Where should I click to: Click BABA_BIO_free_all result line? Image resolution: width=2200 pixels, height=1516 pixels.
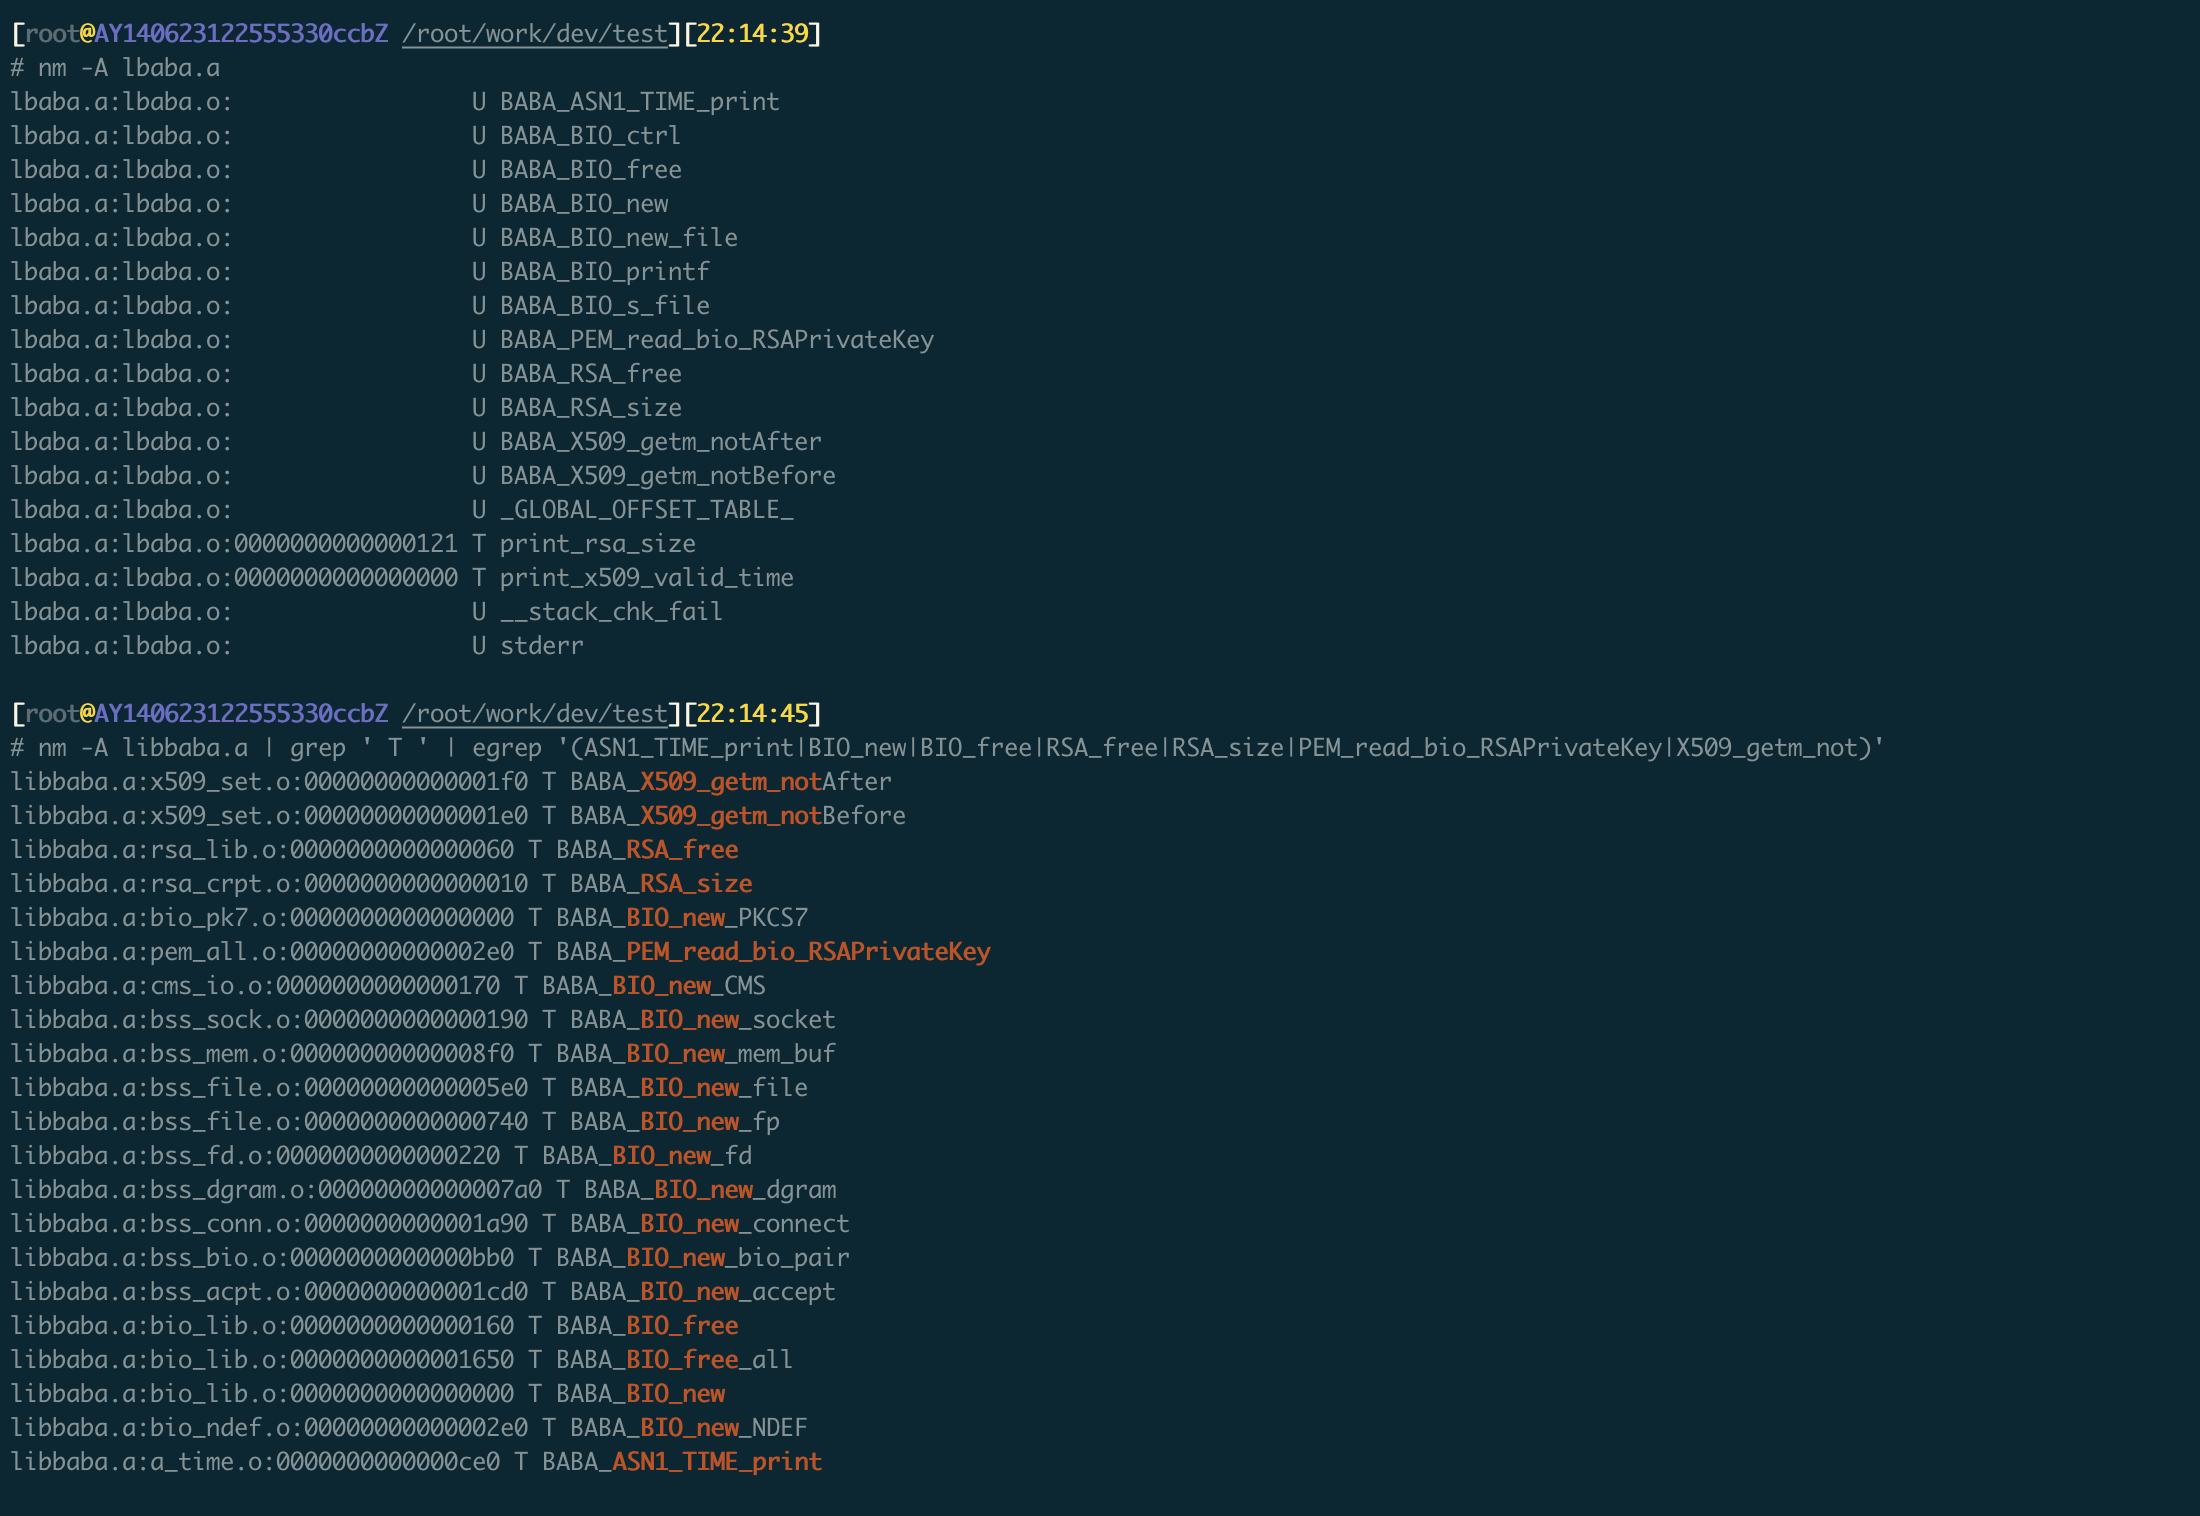[x=674, y=1360]
